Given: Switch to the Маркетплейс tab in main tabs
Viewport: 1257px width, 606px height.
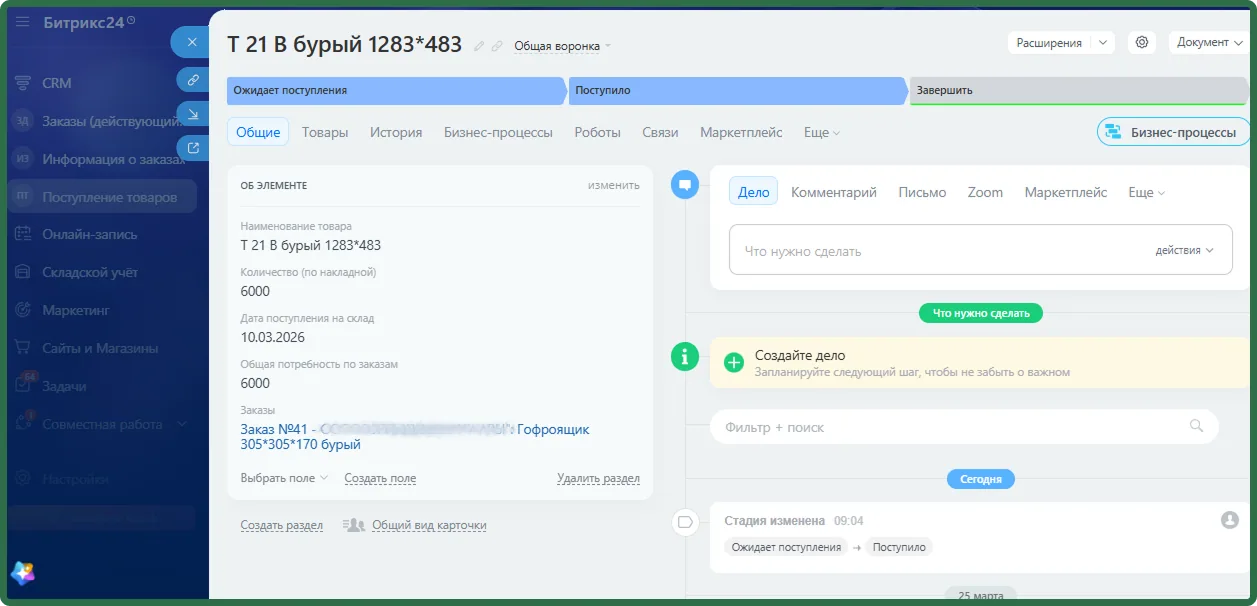Looking at the screenshot, I should click(741, 132).
